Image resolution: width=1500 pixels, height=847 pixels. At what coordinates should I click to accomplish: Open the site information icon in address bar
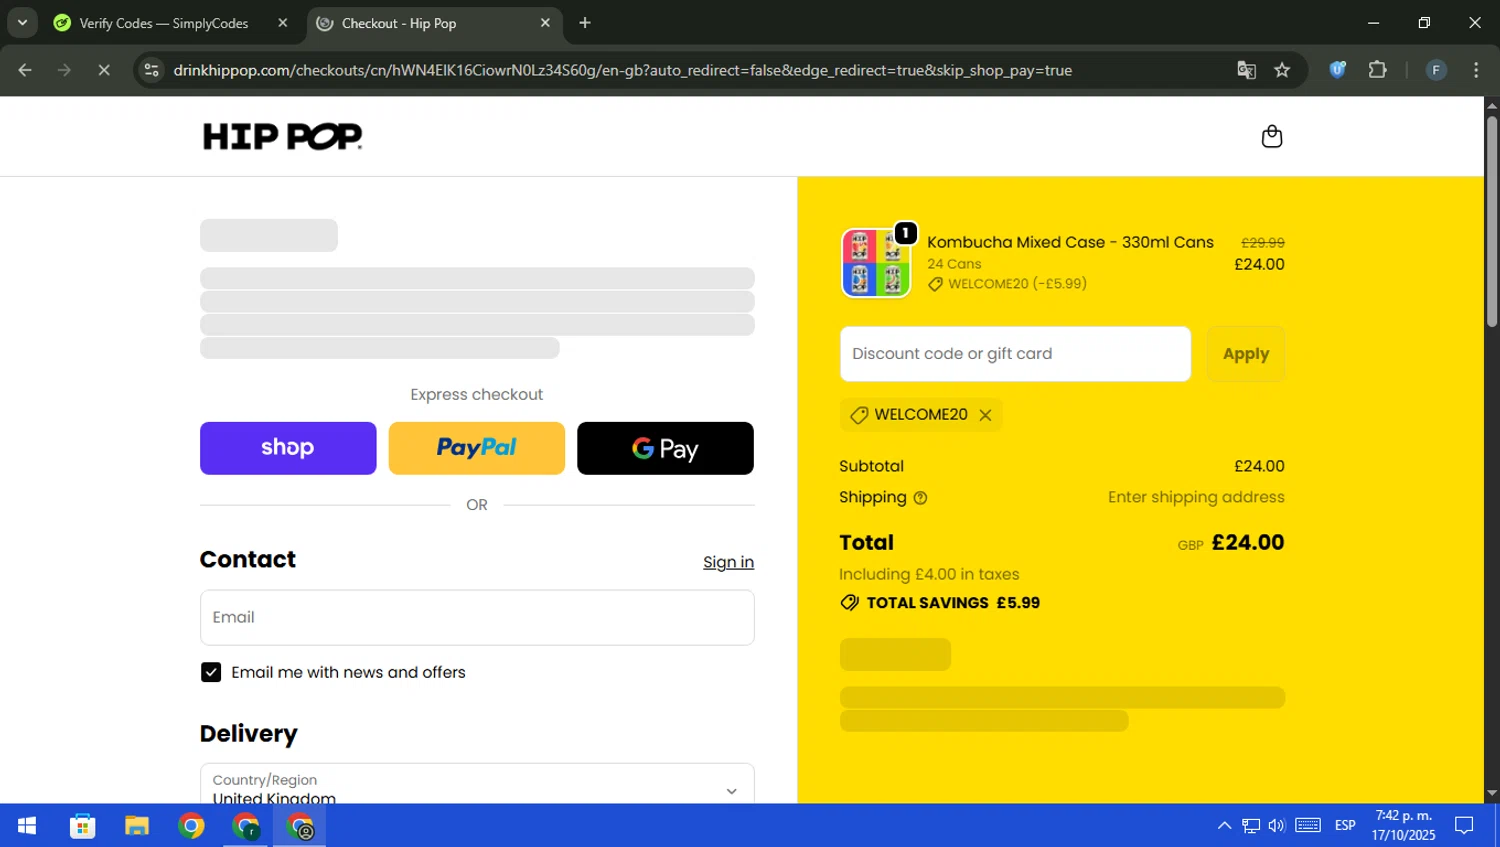151,70
